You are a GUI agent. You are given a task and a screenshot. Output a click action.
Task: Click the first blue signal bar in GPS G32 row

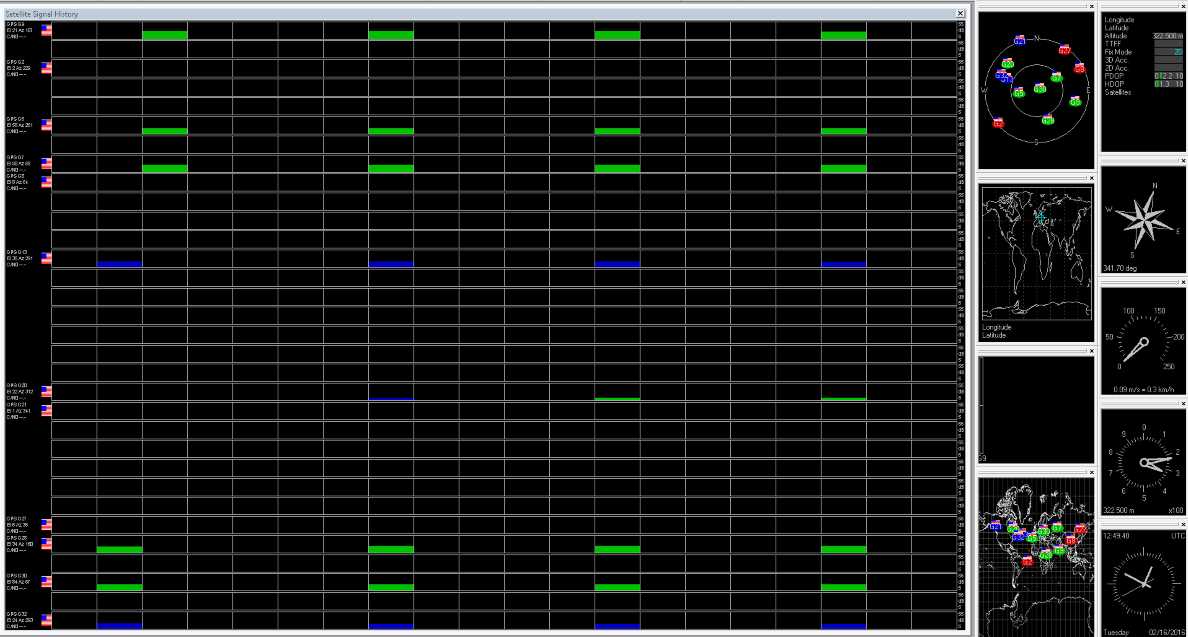119,626
